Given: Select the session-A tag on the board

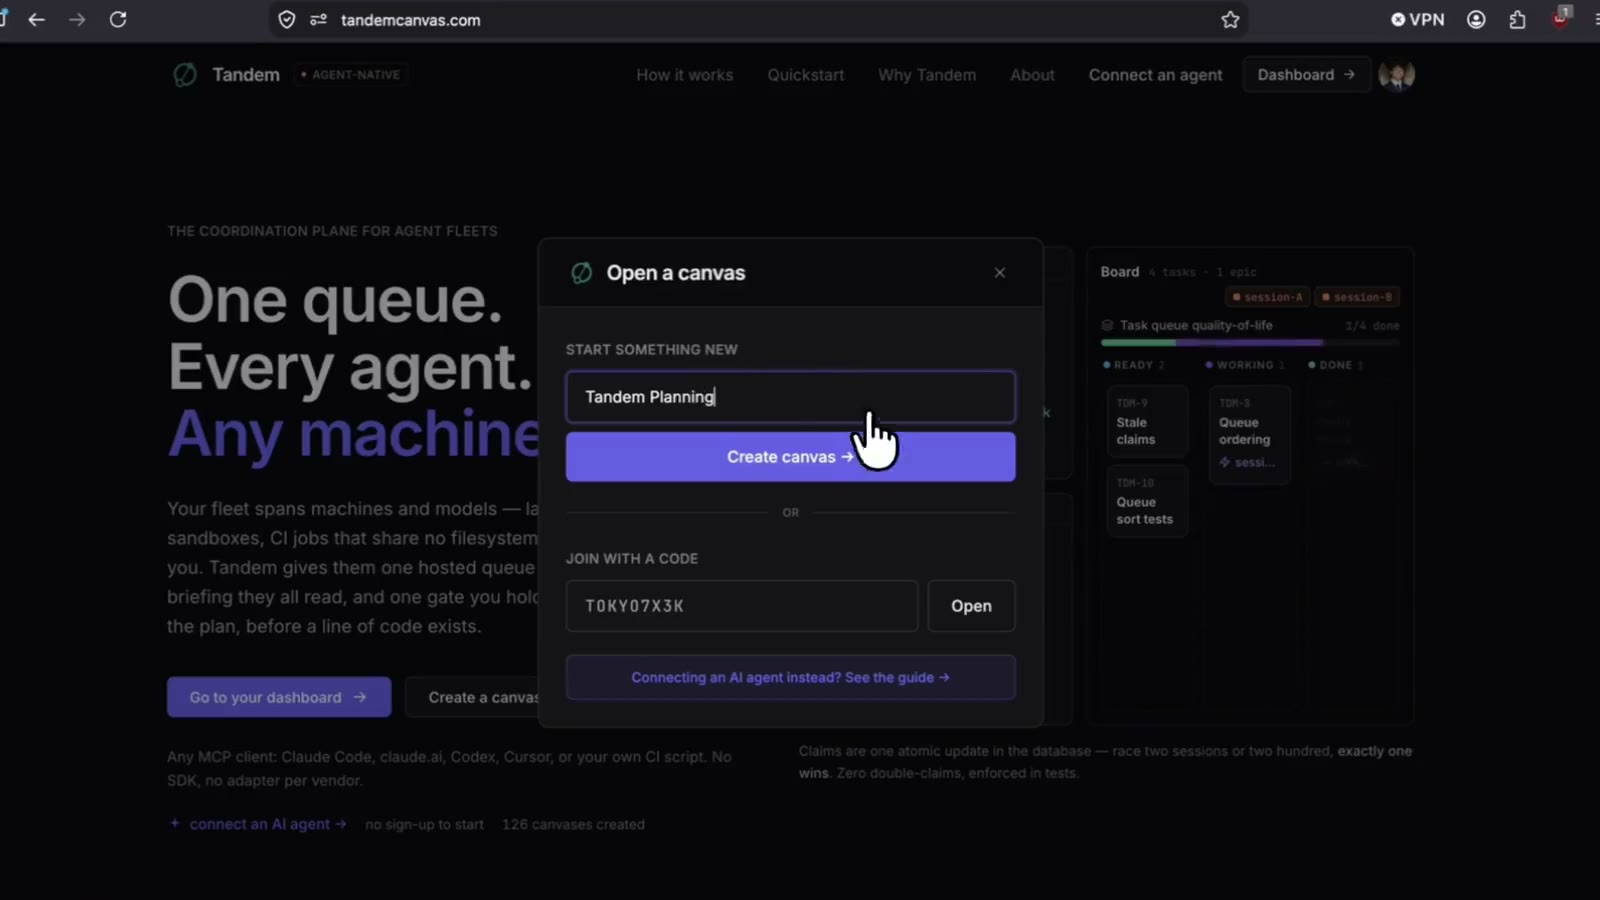Looking at the screenshot, I should [x=1268, y=297].
